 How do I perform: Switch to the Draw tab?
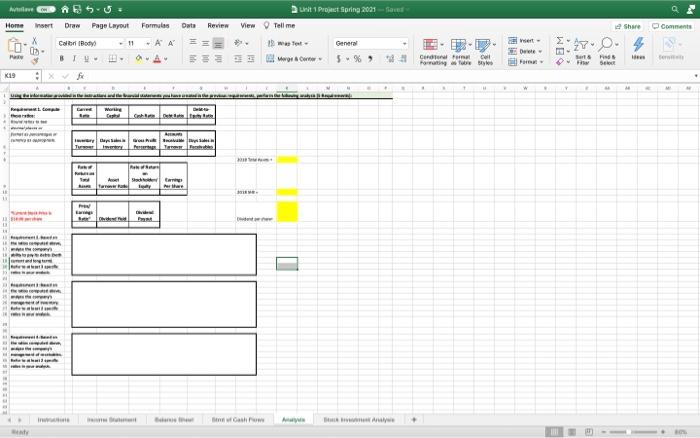72,26
